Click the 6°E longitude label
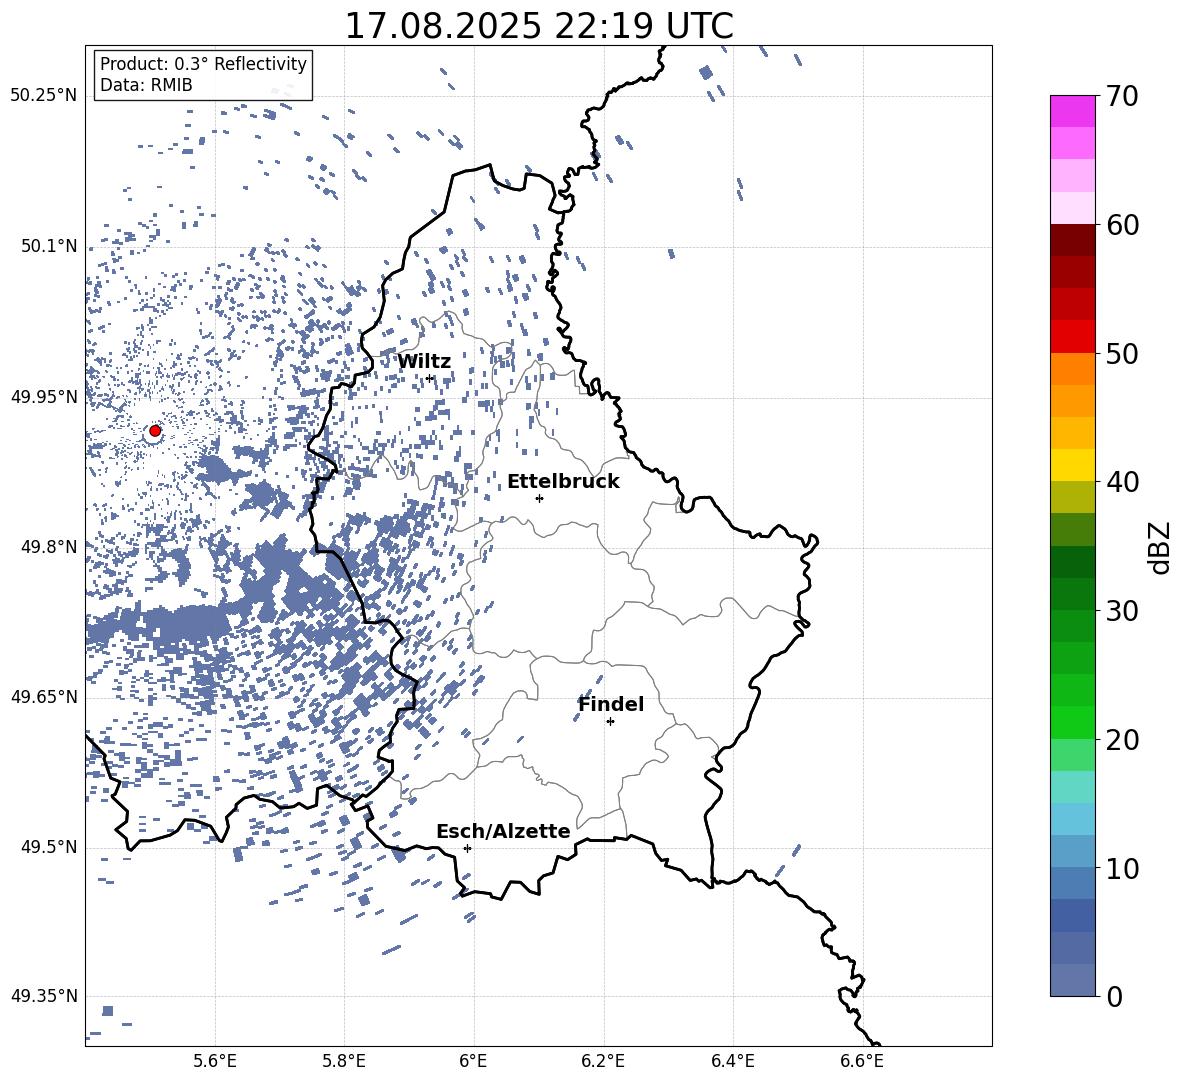 click(x=473, y=1061)
